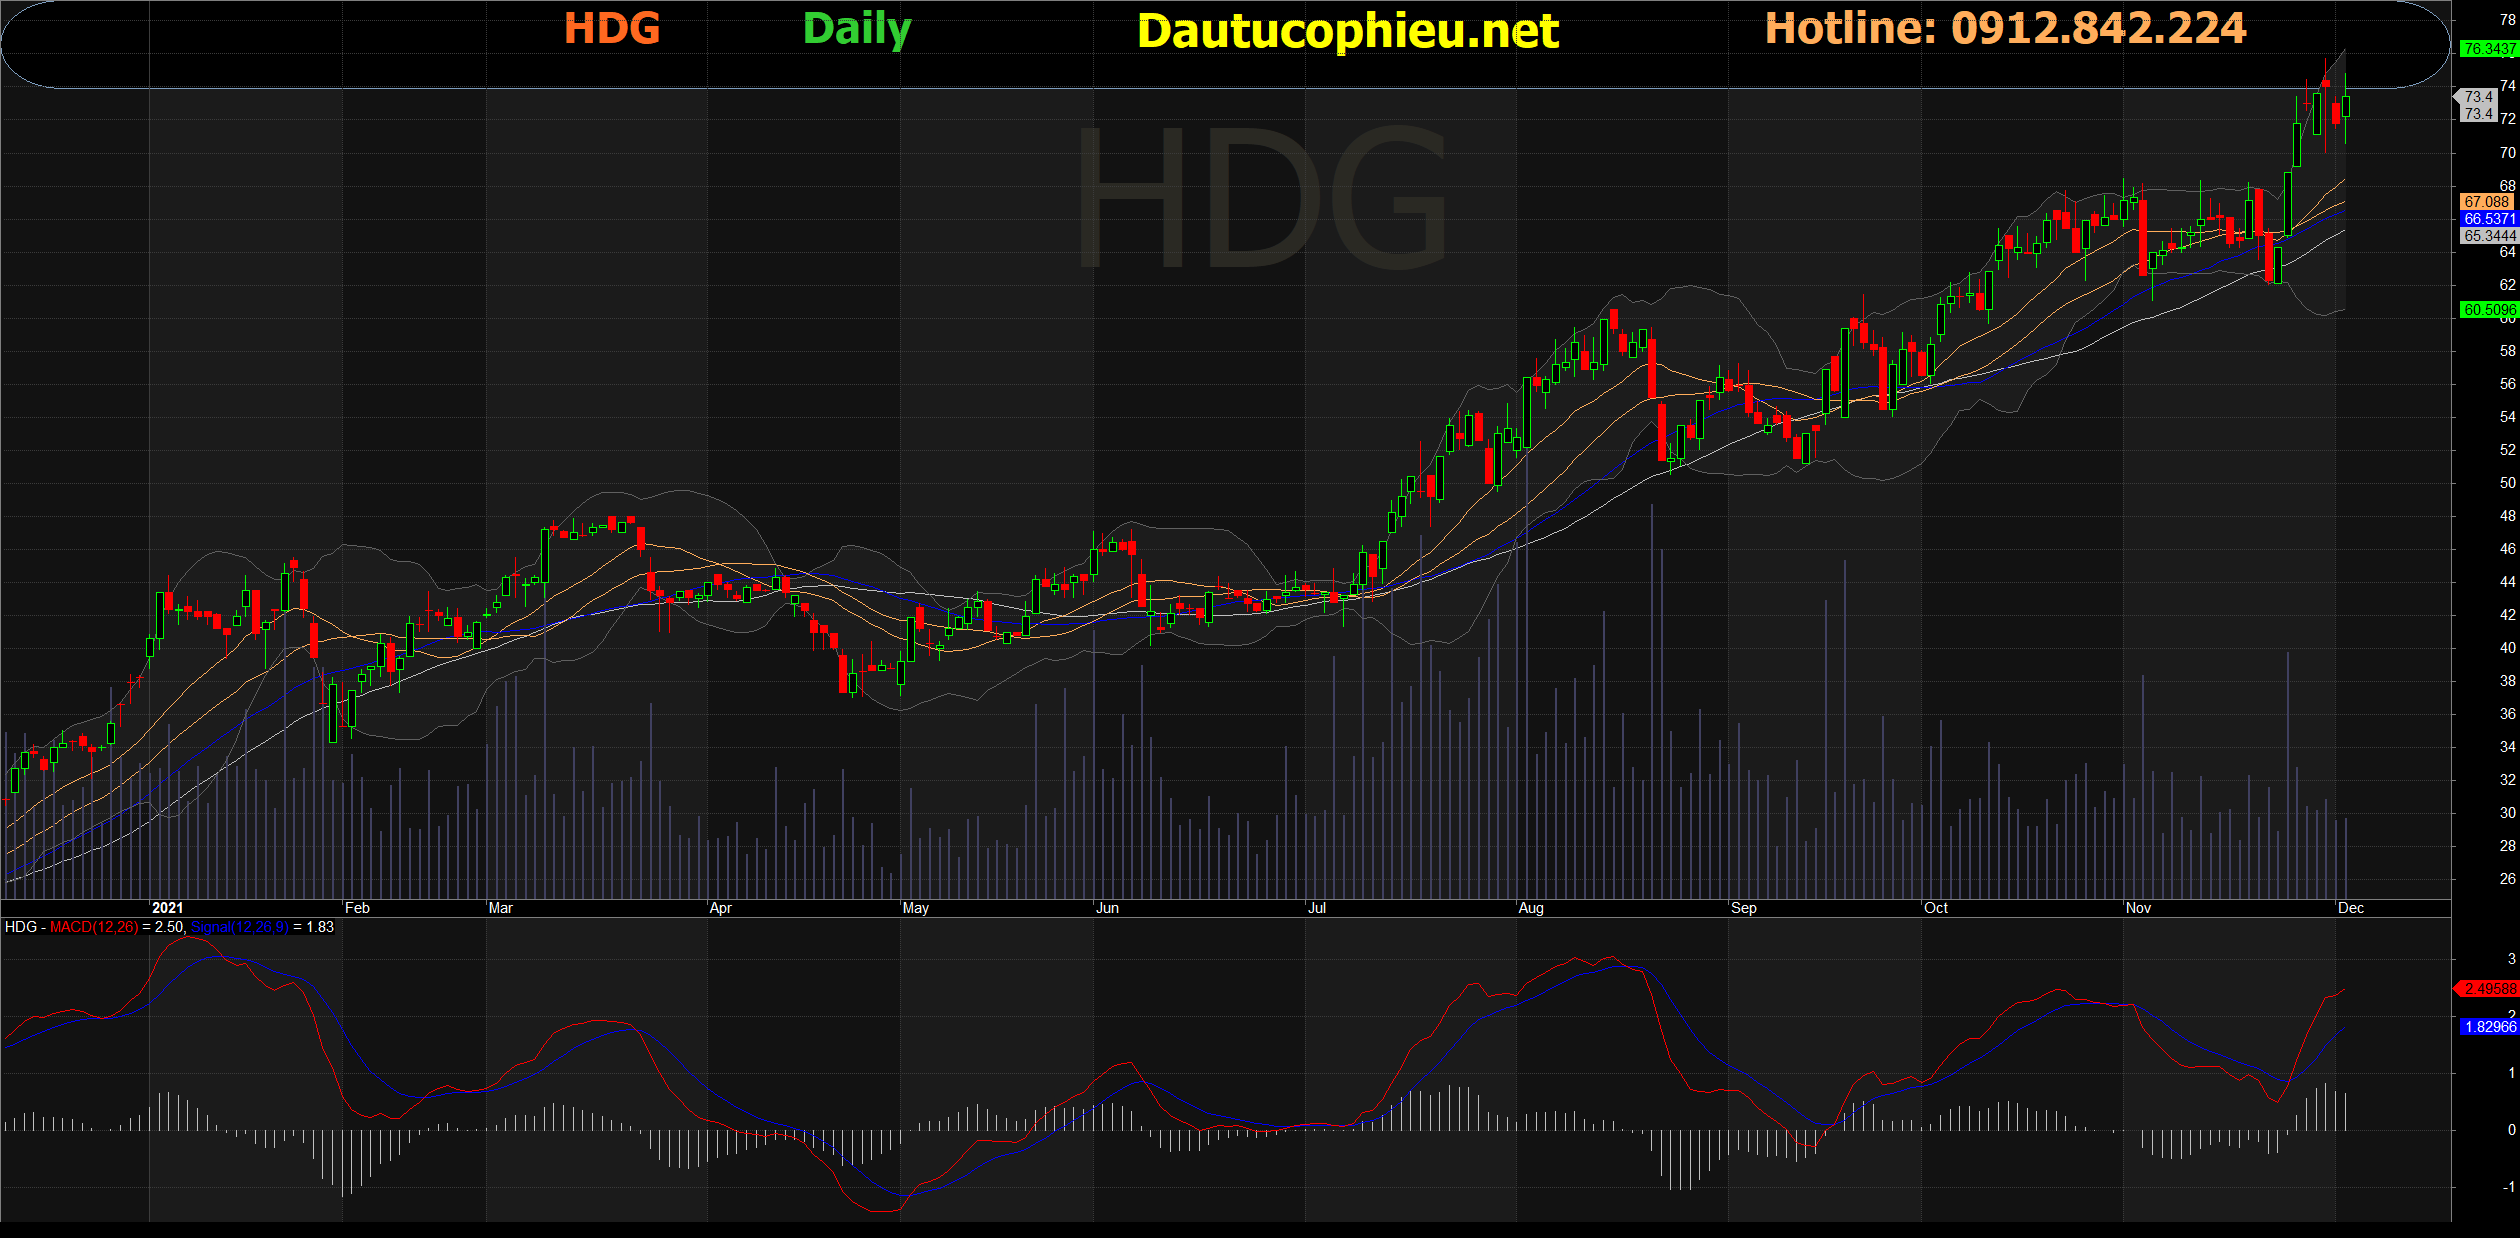
Task: Click the Nov month marker on time axis
Action: click(x=2138, y=908)
